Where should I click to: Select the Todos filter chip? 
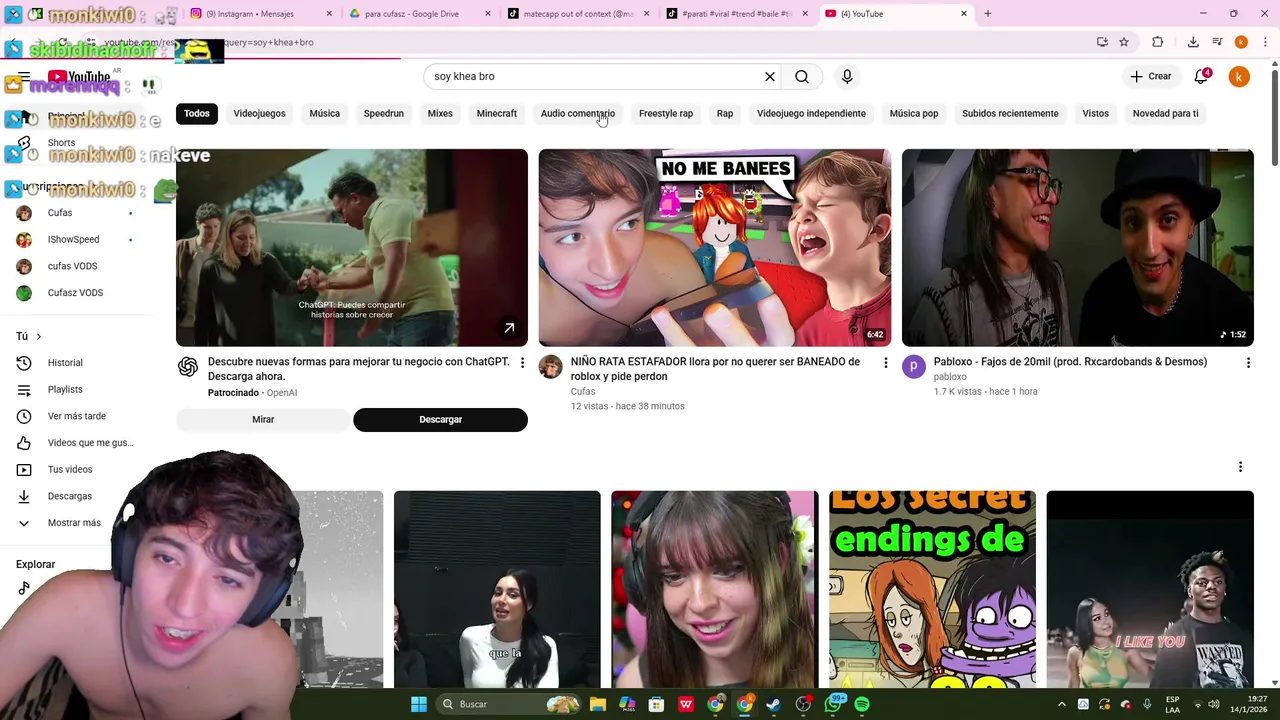click(x=197, y=113)
